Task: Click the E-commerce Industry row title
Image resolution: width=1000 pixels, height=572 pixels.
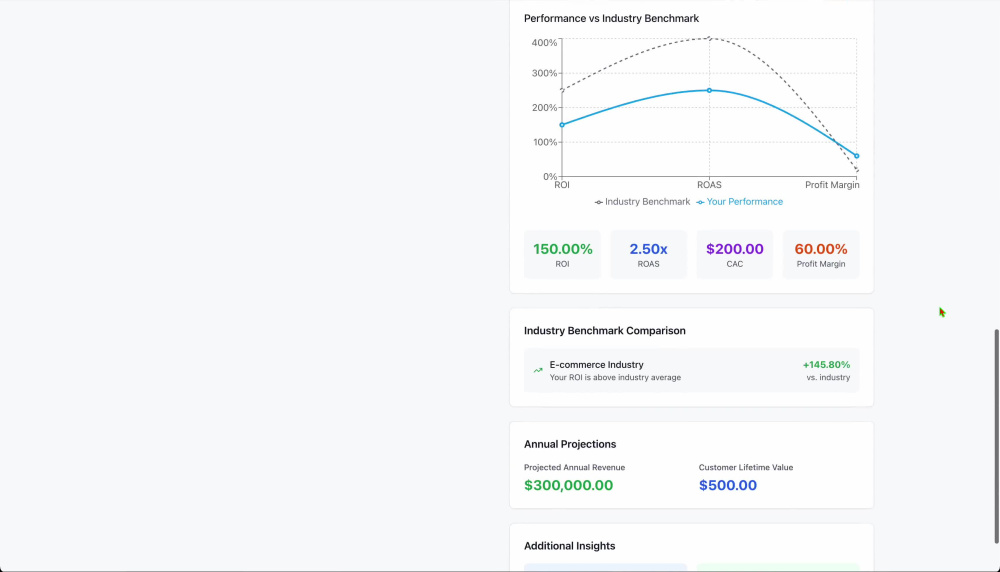Action: coord(596,365)
